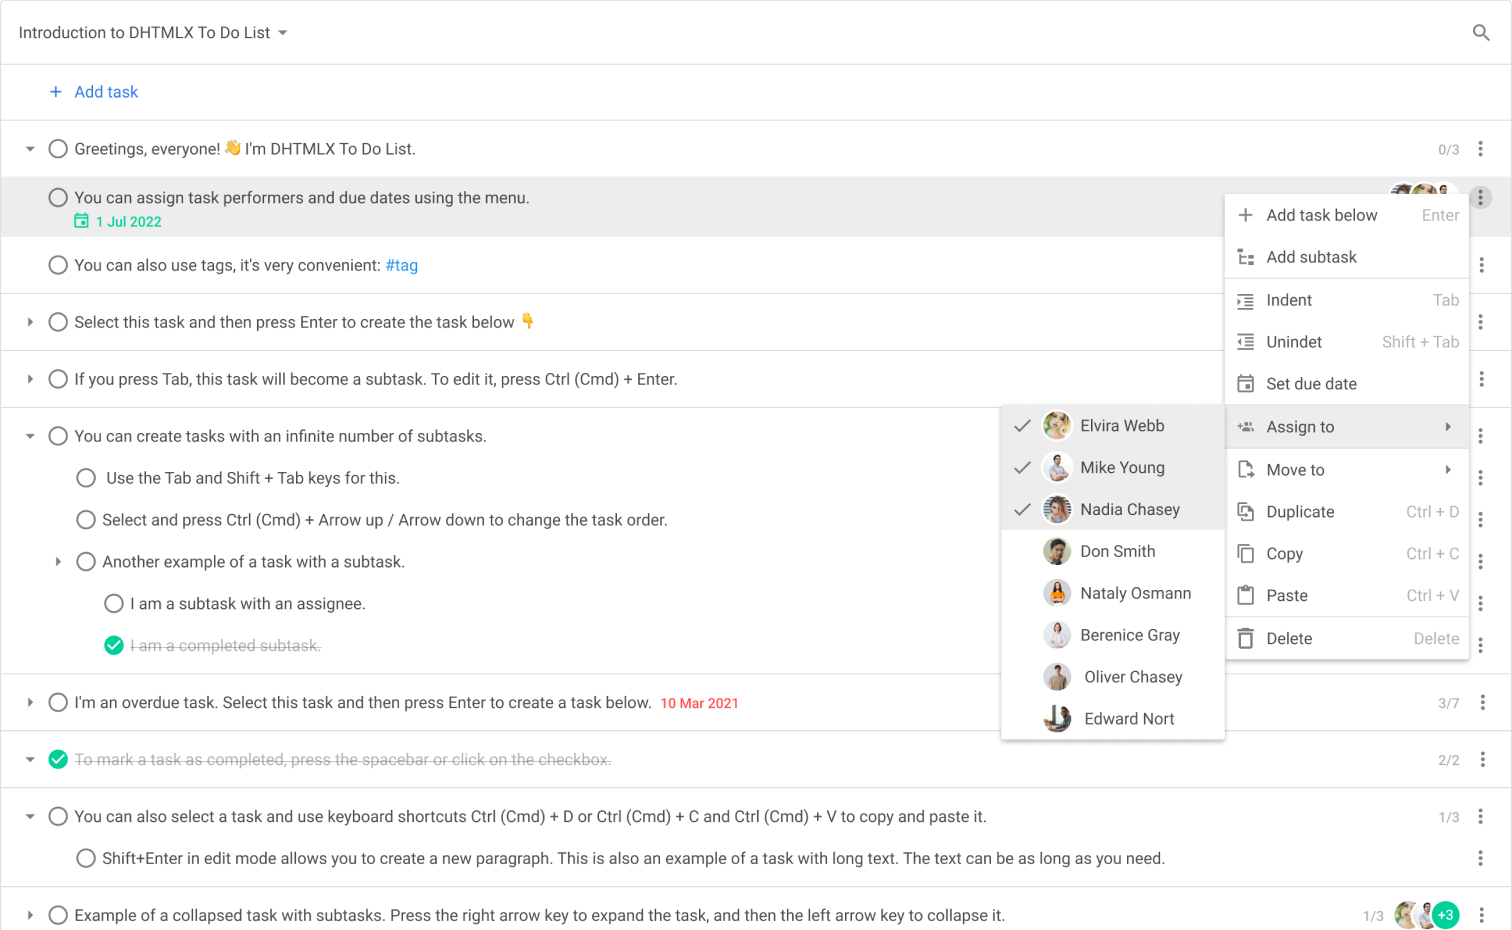Image resolution: width=1512 pixels, height=930 pixels.
Task: Click the +3 assignees badge
Action: coord(1445,915)
